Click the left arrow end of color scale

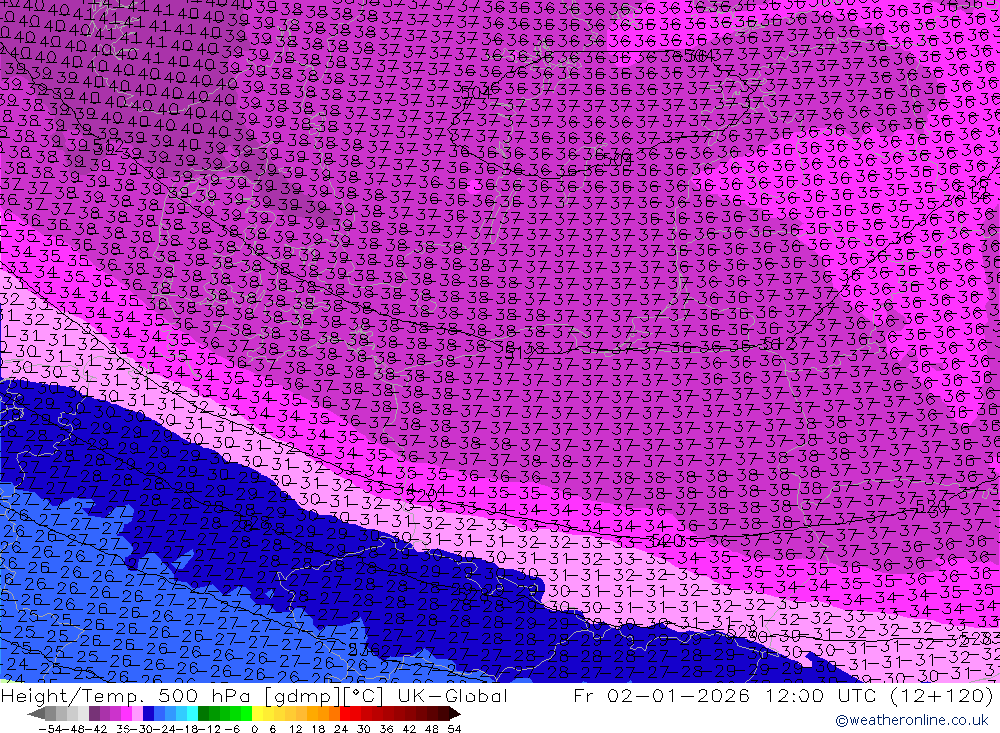(36, 714)
